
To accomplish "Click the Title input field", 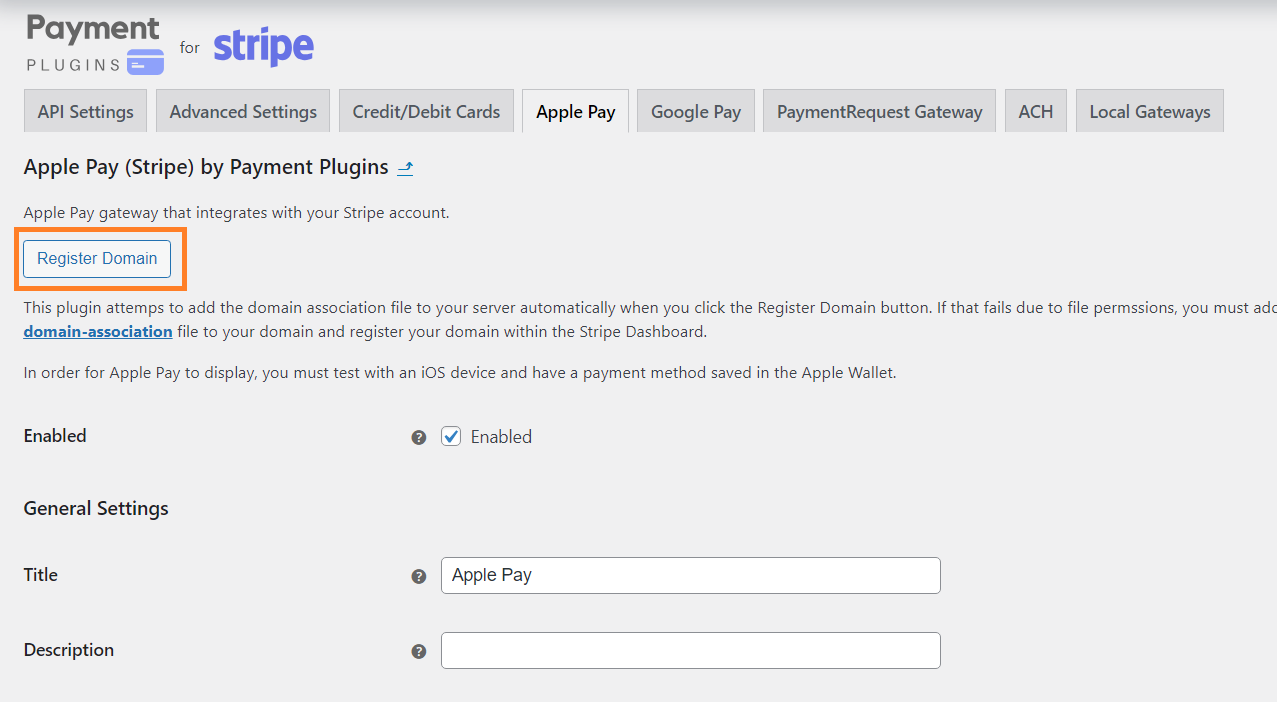I will click(x=691, y=575).
